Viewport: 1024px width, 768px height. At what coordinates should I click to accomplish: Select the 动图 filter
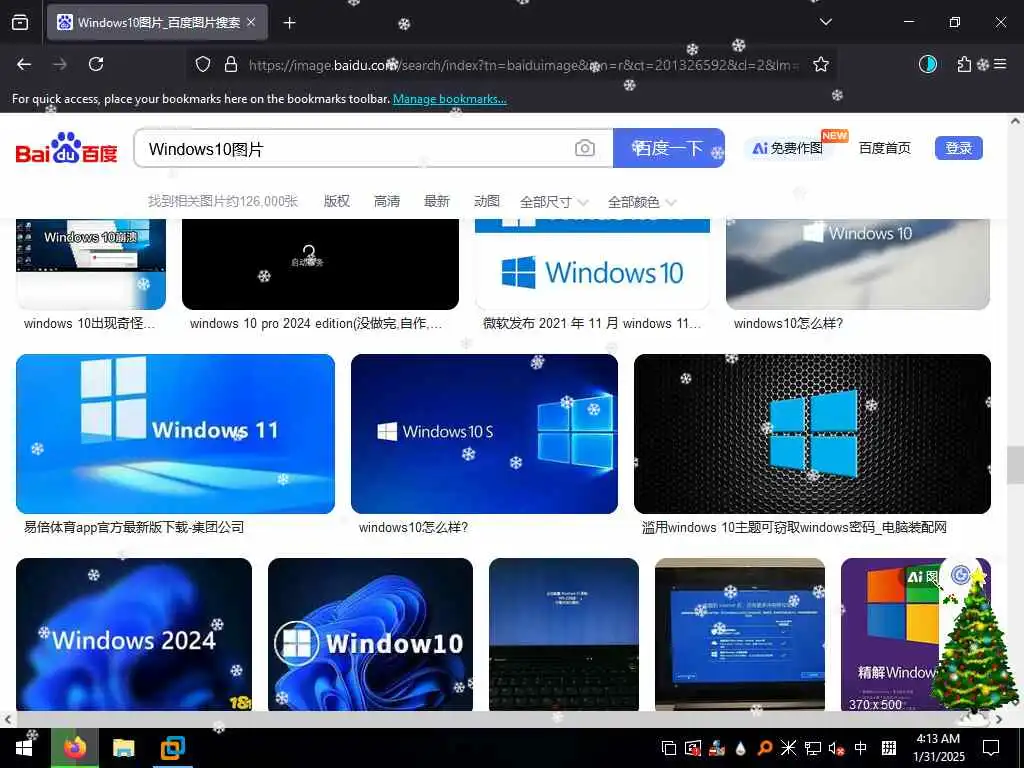pos(487,201)
